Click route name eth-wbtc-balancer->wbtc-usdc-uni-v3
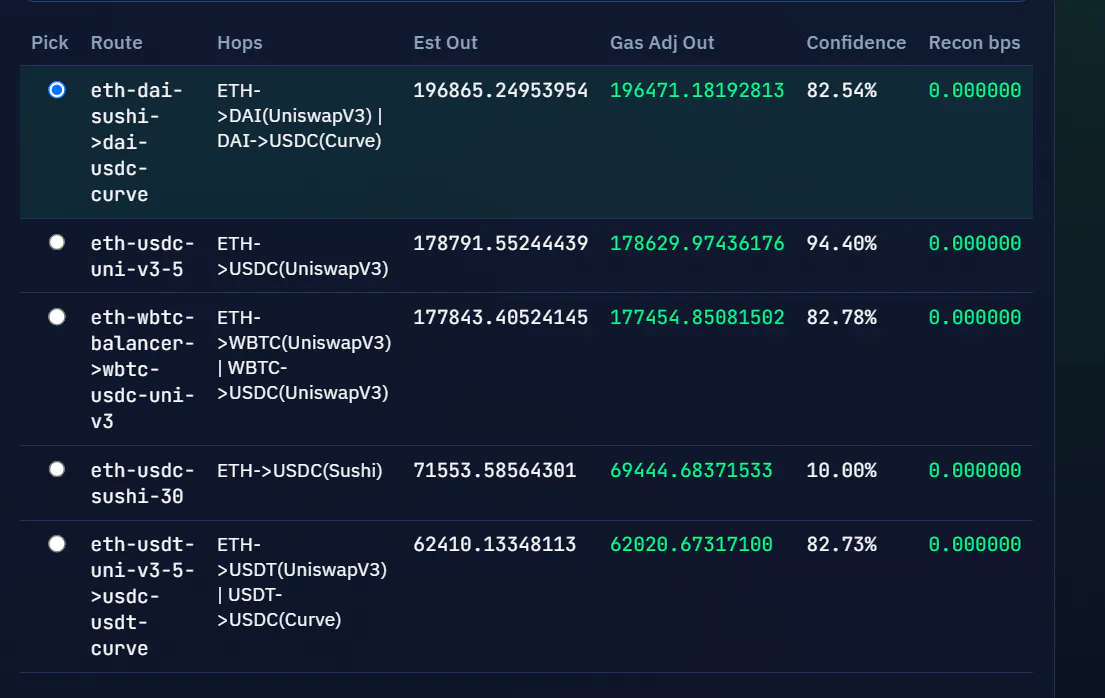Image resolution: width=1105 pixels, height=698 pixels. coord(142,369)
